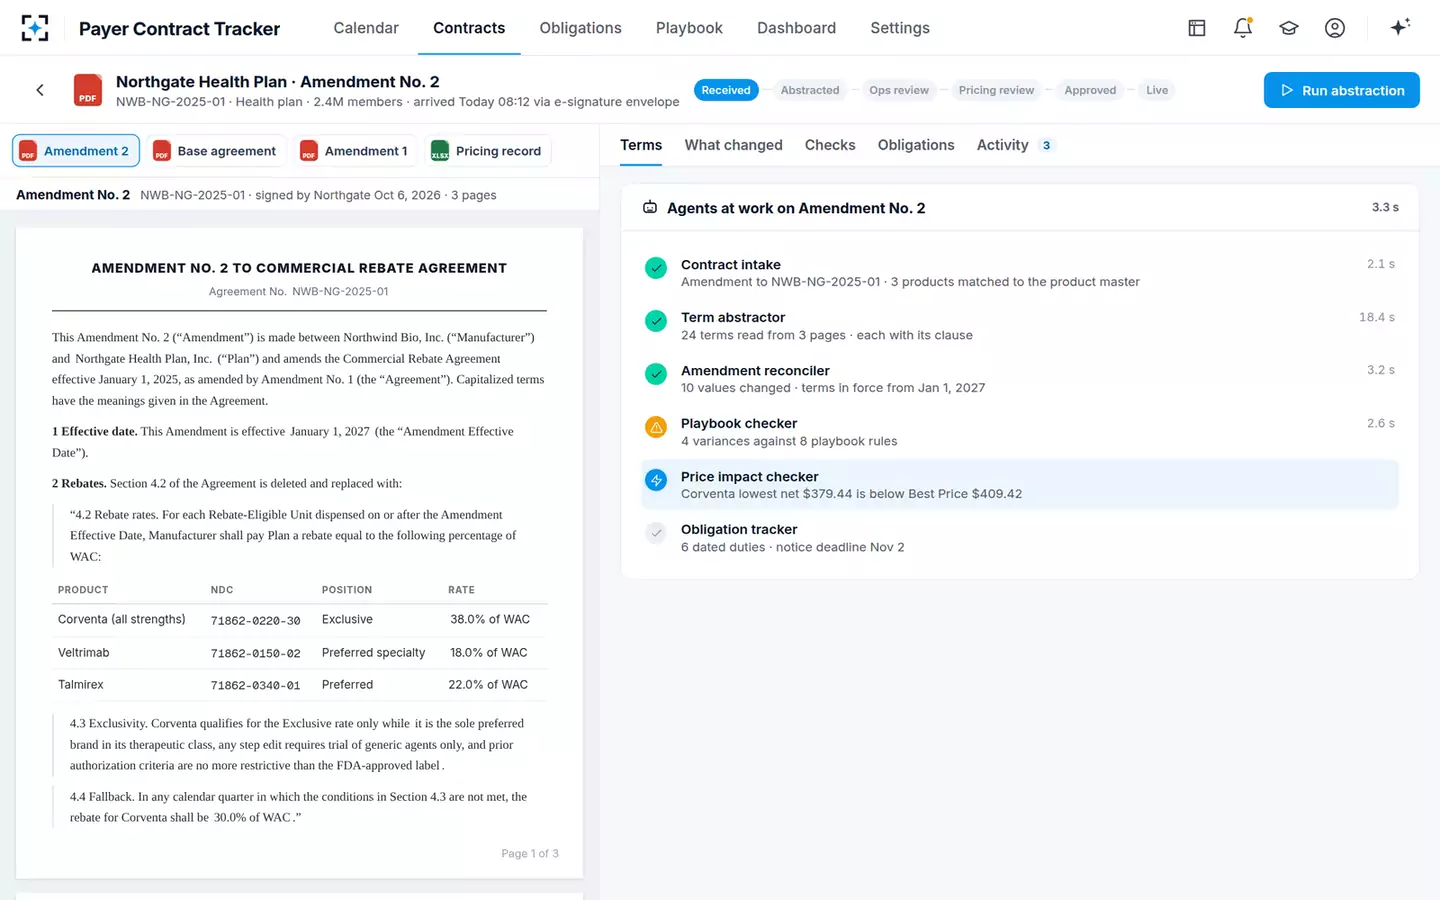
Task: Open the Calendar nav tab
Action: 366,28
